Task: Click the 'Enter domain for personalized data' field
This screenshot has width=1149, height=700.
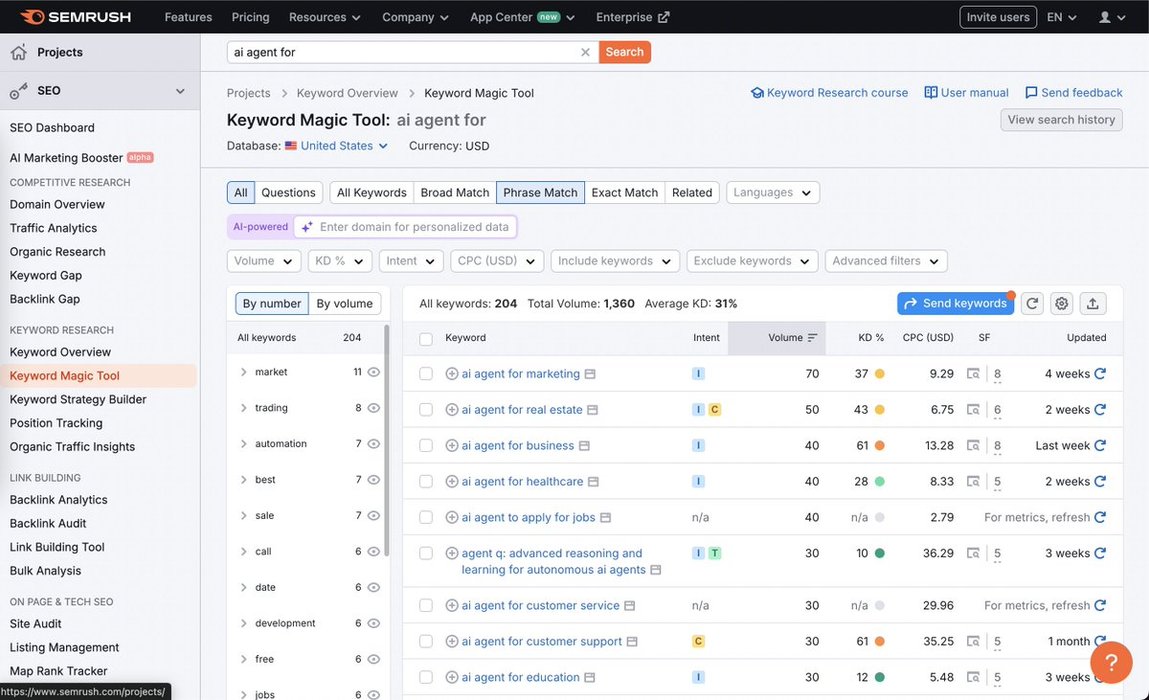Action: click(405, 227)
